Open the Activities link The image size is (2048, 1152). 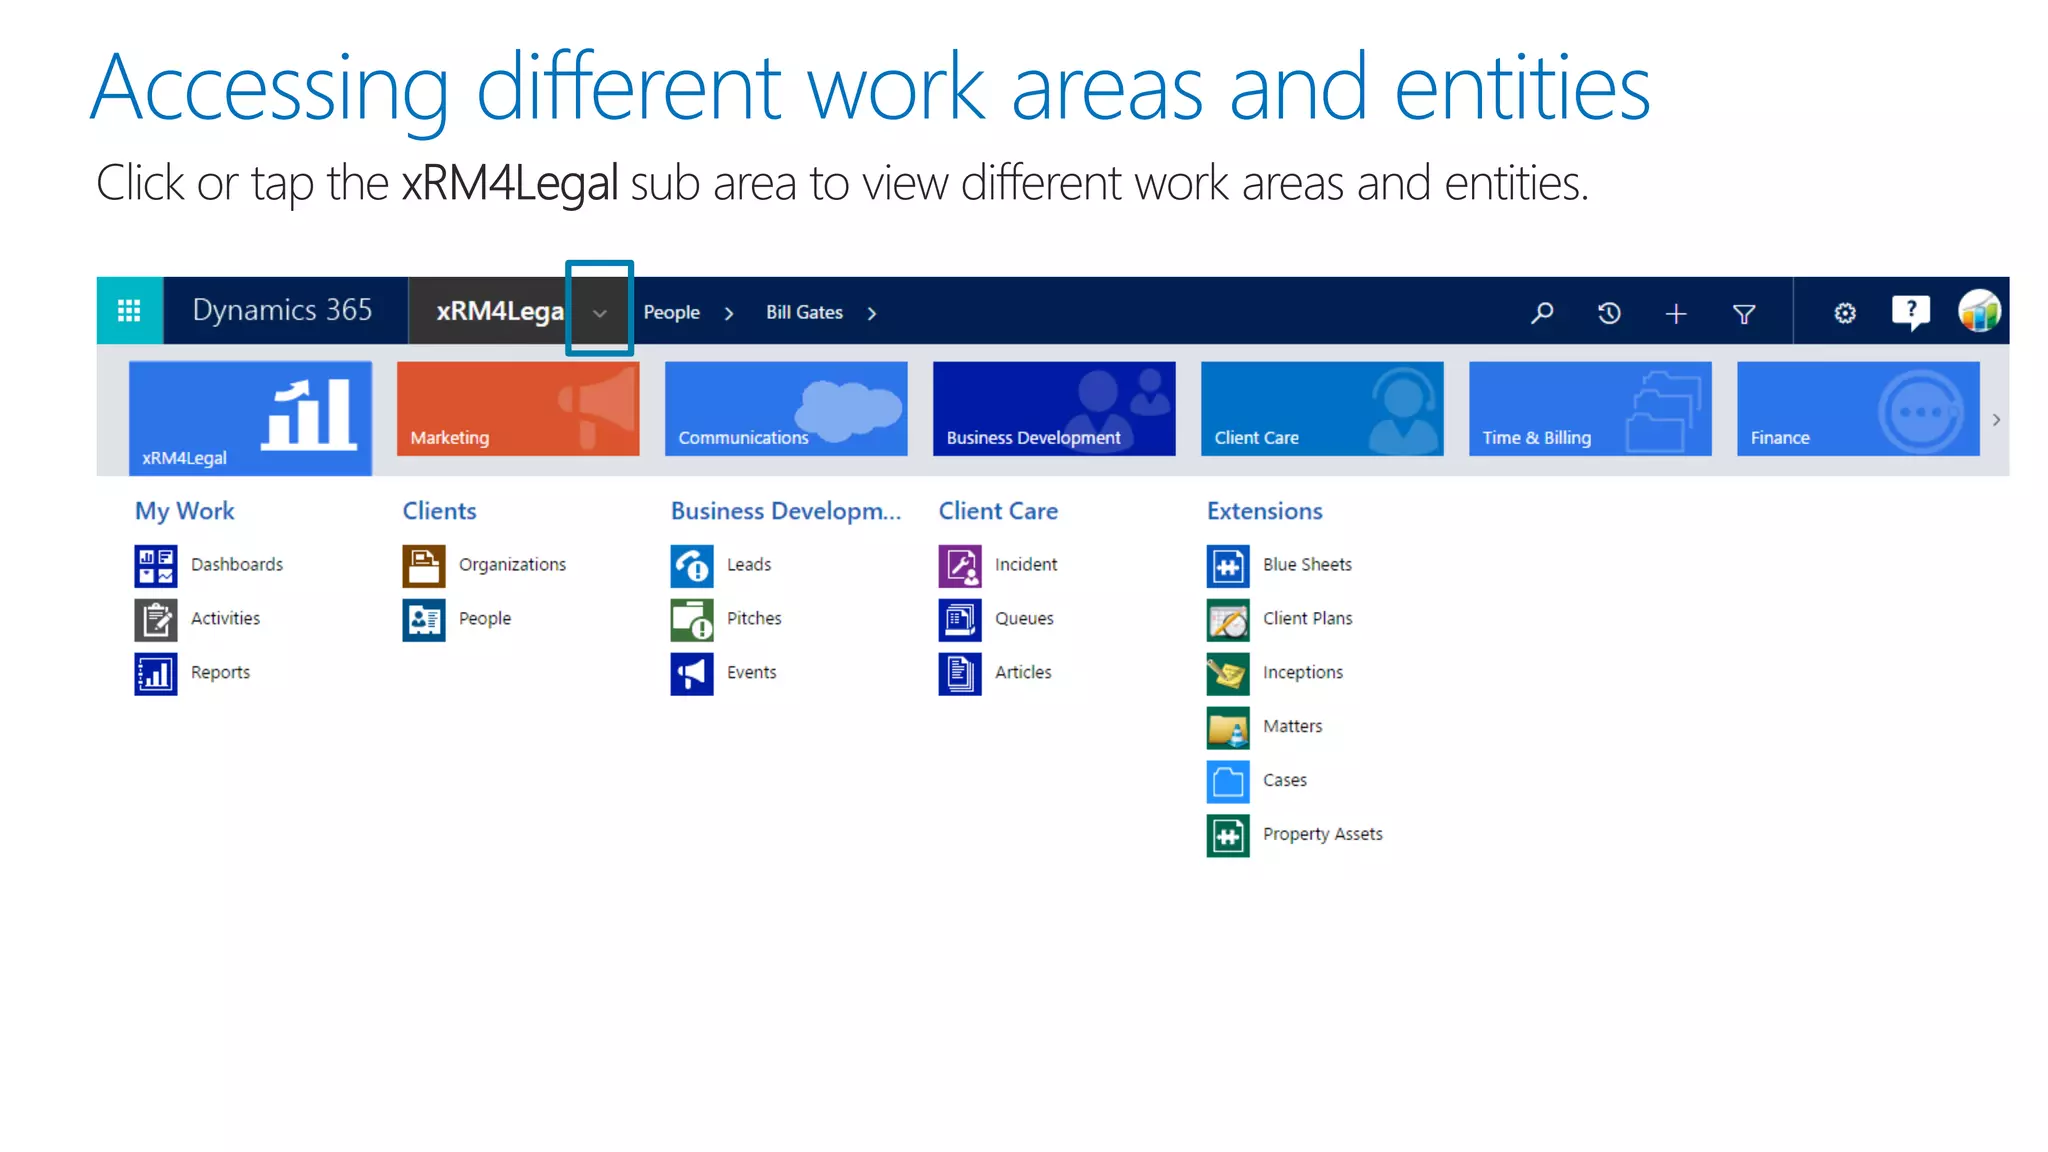[226, 619]
